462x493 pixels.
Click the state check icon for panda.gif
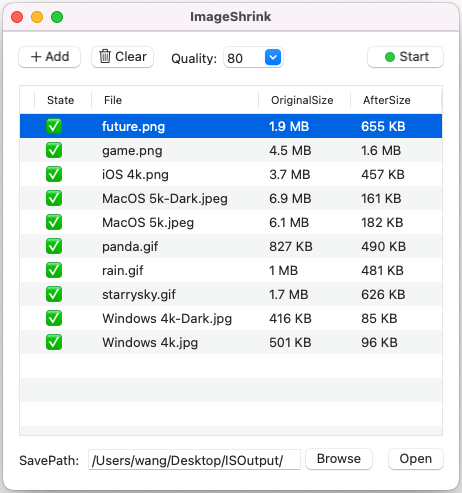pos(54,246)
